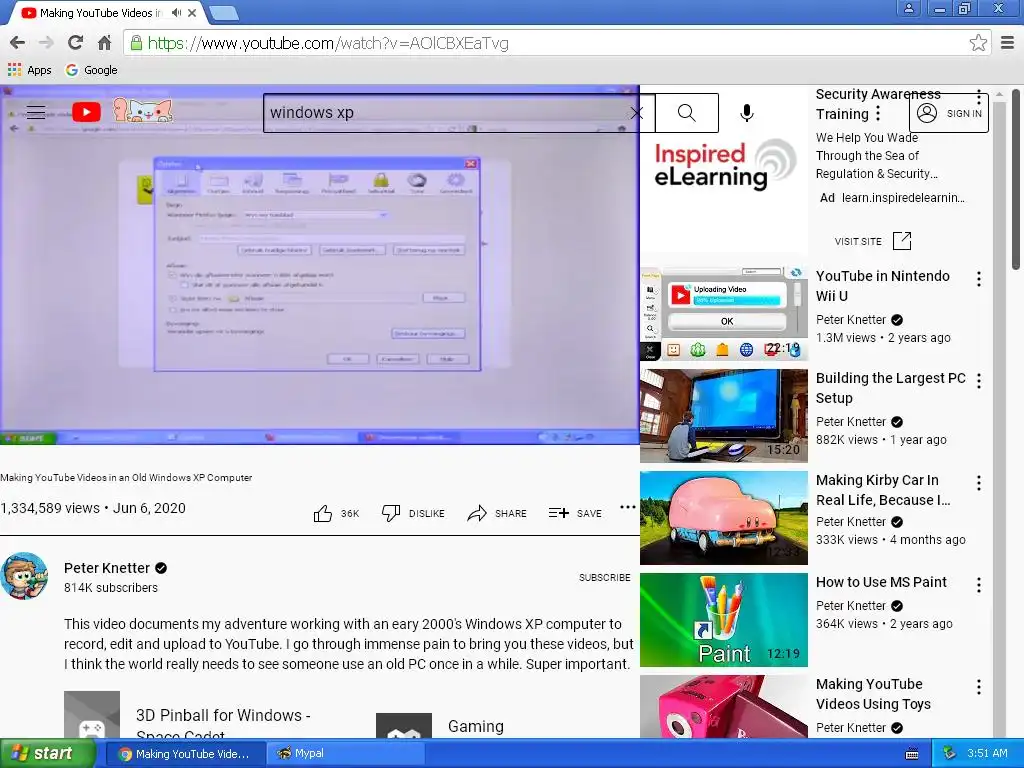Click the taskbar clock showing 3:51 AM
Screen dimensions: 1024x768
click(x=987, y=753)
